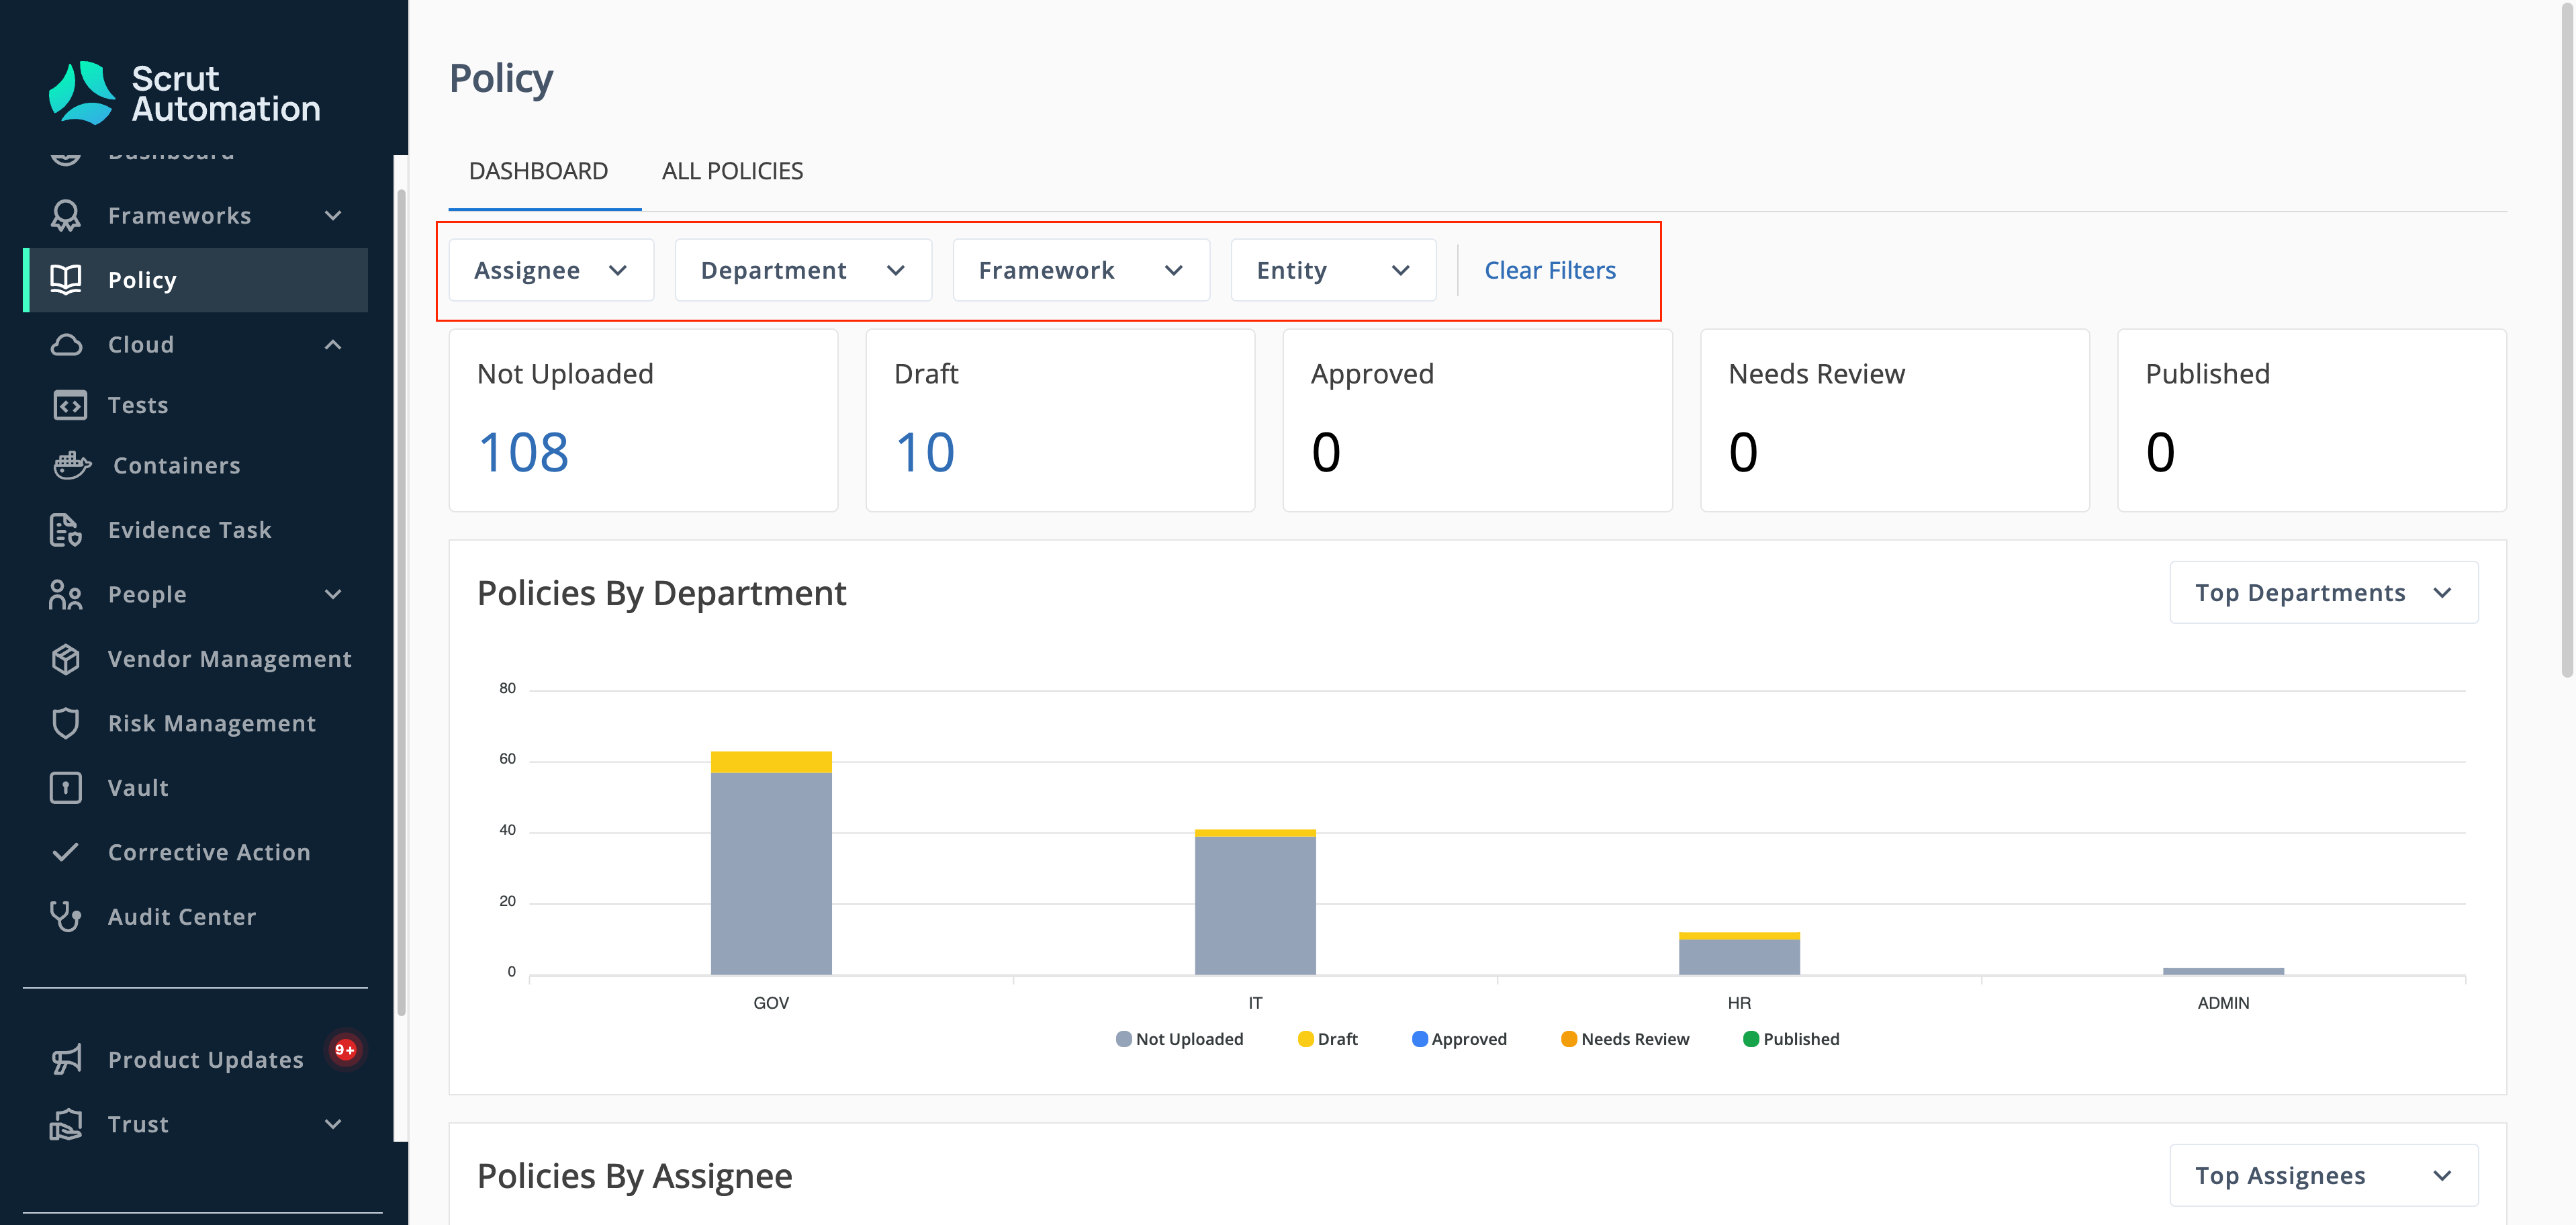
Task: Toggle Needs Review series in chart legend
Action: [x=1625, y=1039]
